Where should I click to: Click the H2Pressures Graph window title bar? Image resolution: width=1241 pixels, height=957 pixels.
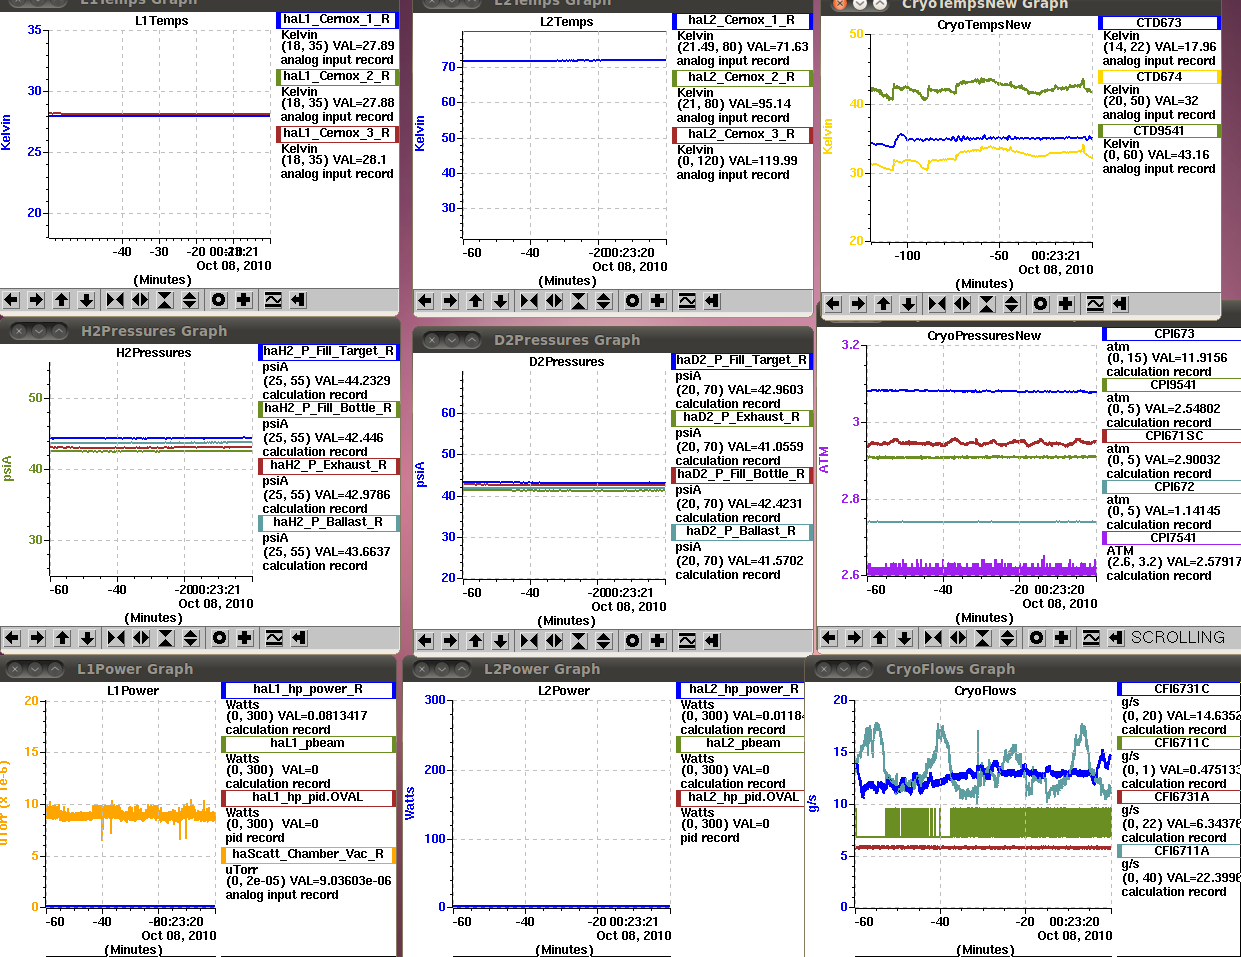(x=200, y=331)
